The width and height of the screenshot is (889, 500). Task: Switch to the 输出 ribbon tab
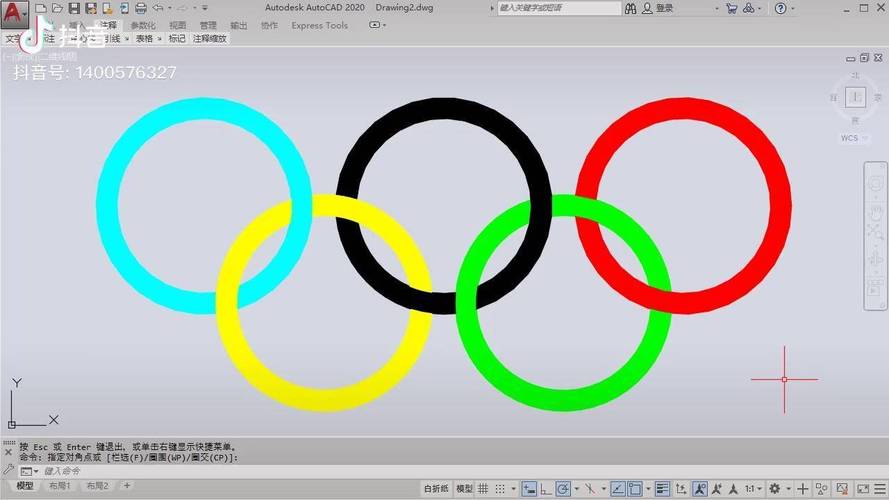click(239, 26)
